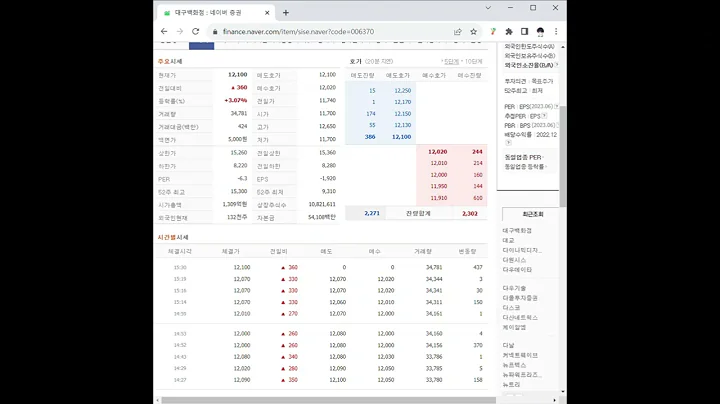Click the 15:30 time row
This screenshot has width=720, height=404.
coord(321,267)
